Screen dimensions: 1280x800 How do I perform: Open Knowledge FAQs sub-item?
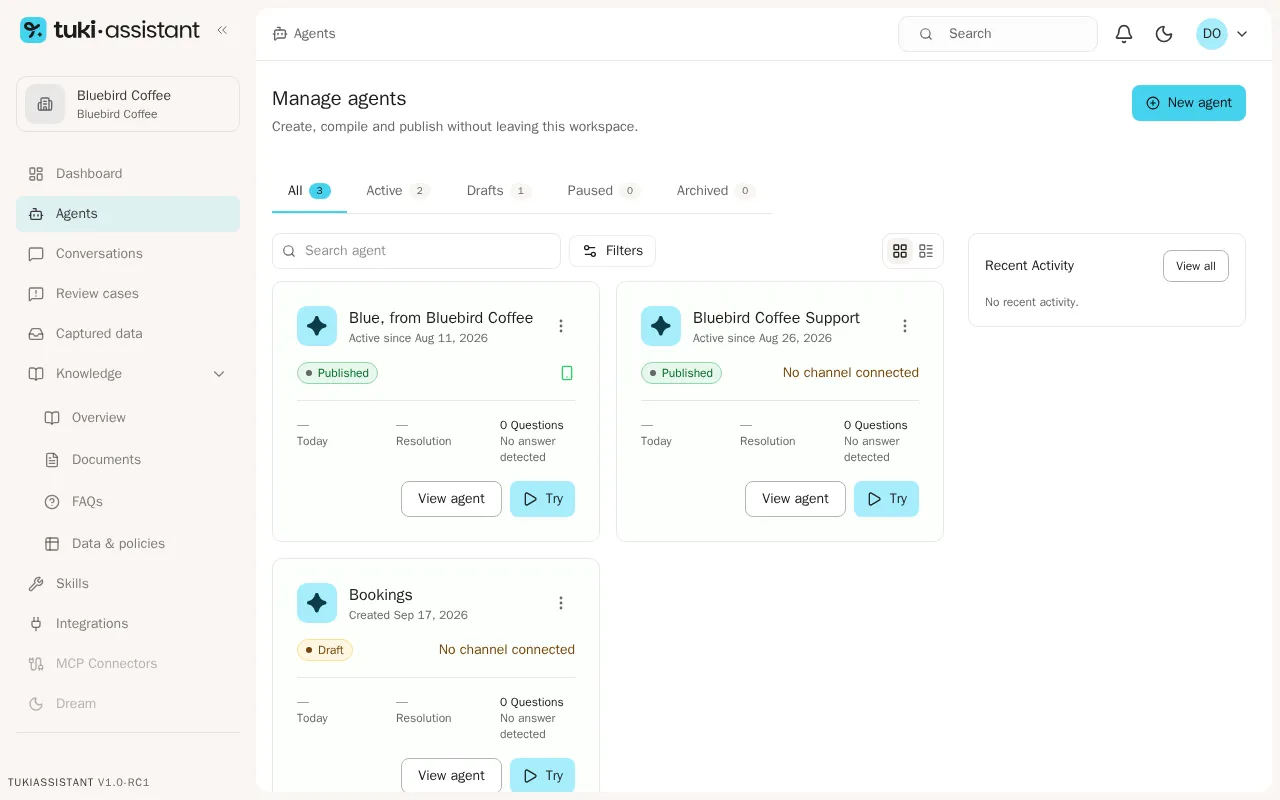click(x=136, y=502)
